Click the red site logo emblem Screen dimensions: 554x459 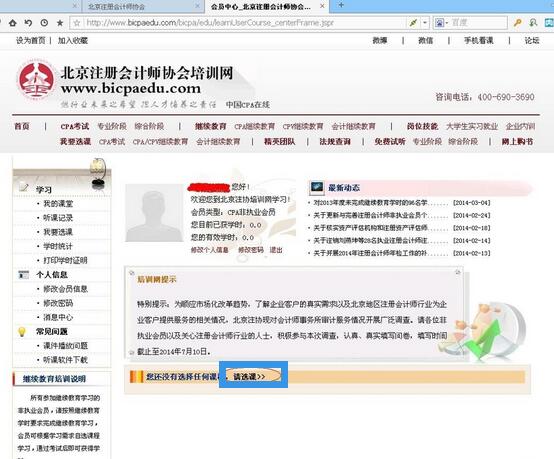(36, 80)
